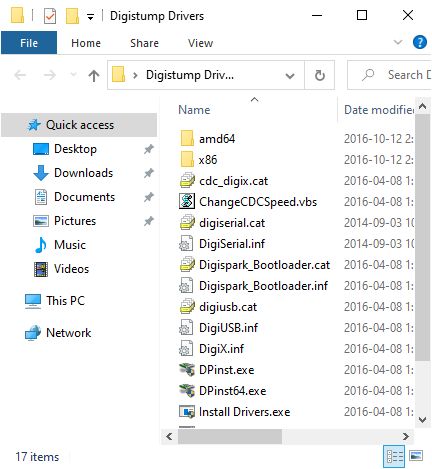Screen dimensions: 432x469
Task: Select Network in navigation pane
Action: tap(68, 333)
